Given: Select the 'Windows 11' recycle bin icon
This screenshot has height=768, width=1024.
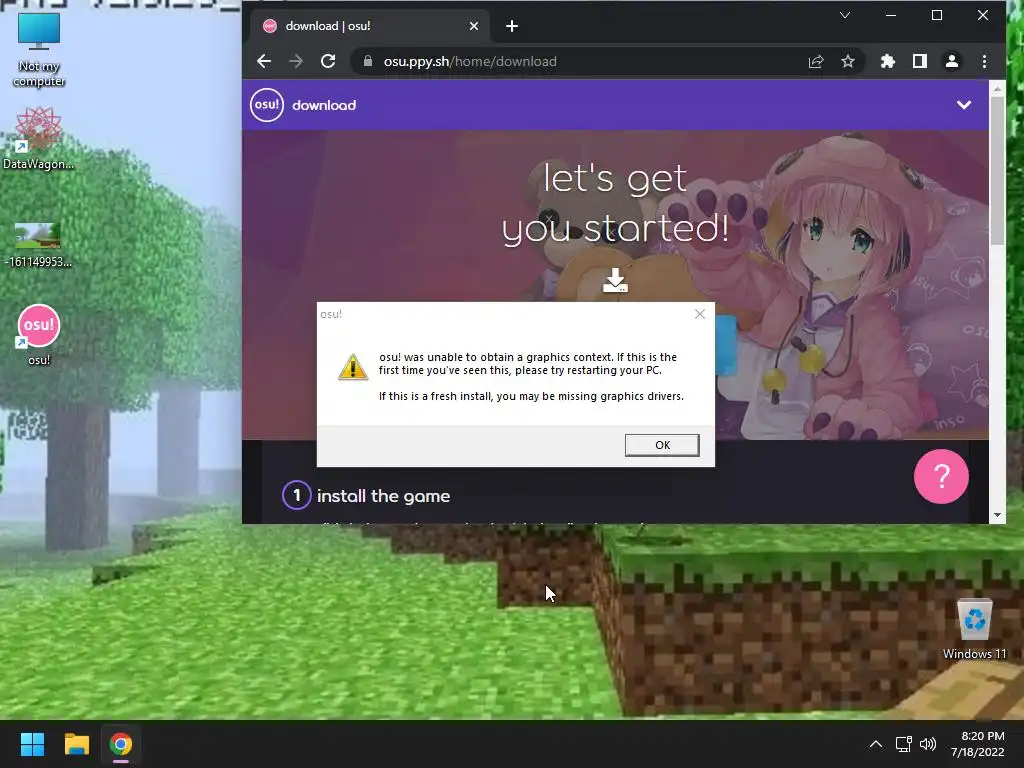Looking at the screenshot, I should 974,629.
